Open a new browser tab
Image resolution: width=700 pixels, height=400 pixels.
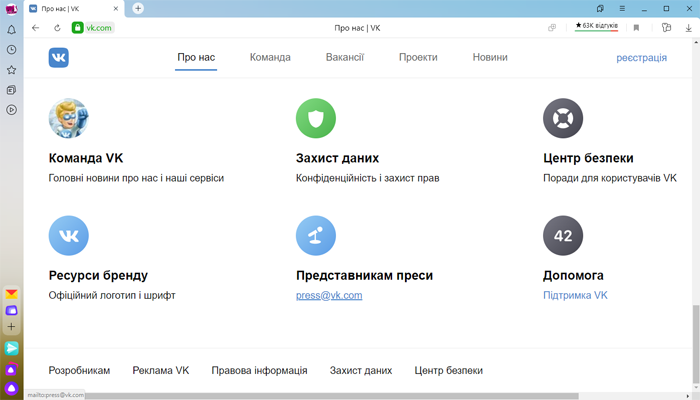click(x=138, y=8)
